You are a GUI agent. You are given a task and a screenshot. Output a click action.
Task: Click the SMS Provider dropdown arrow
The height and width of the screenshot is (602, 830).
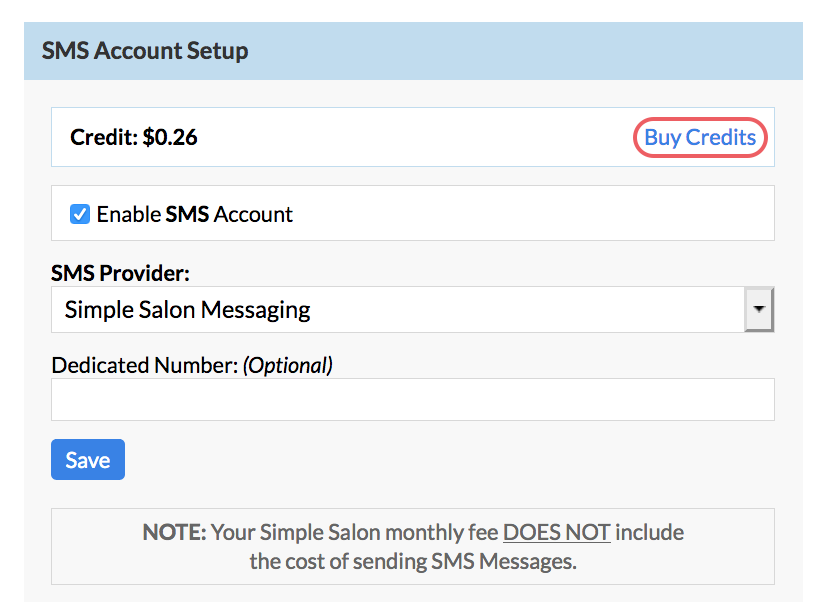click(x=760, y=310)
